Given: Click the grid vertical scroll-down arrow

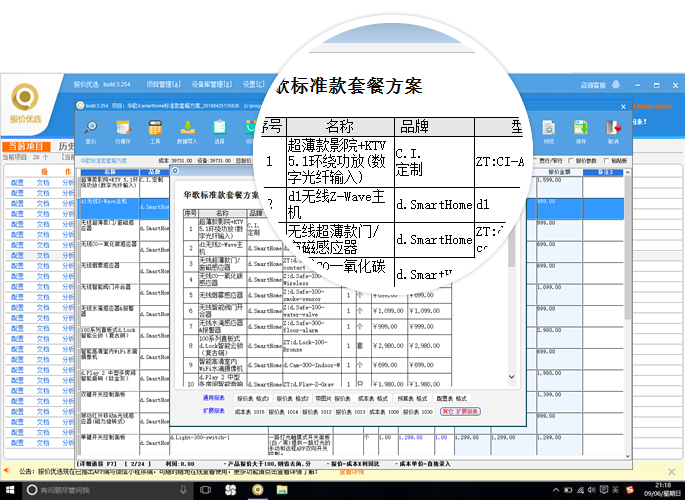Looking at the screenshot, I should (x=628, y=456).
